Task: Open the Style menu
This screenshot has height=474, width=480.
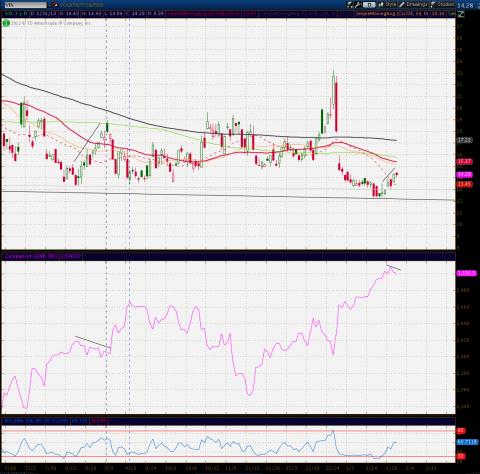Action: click(387, 5)
